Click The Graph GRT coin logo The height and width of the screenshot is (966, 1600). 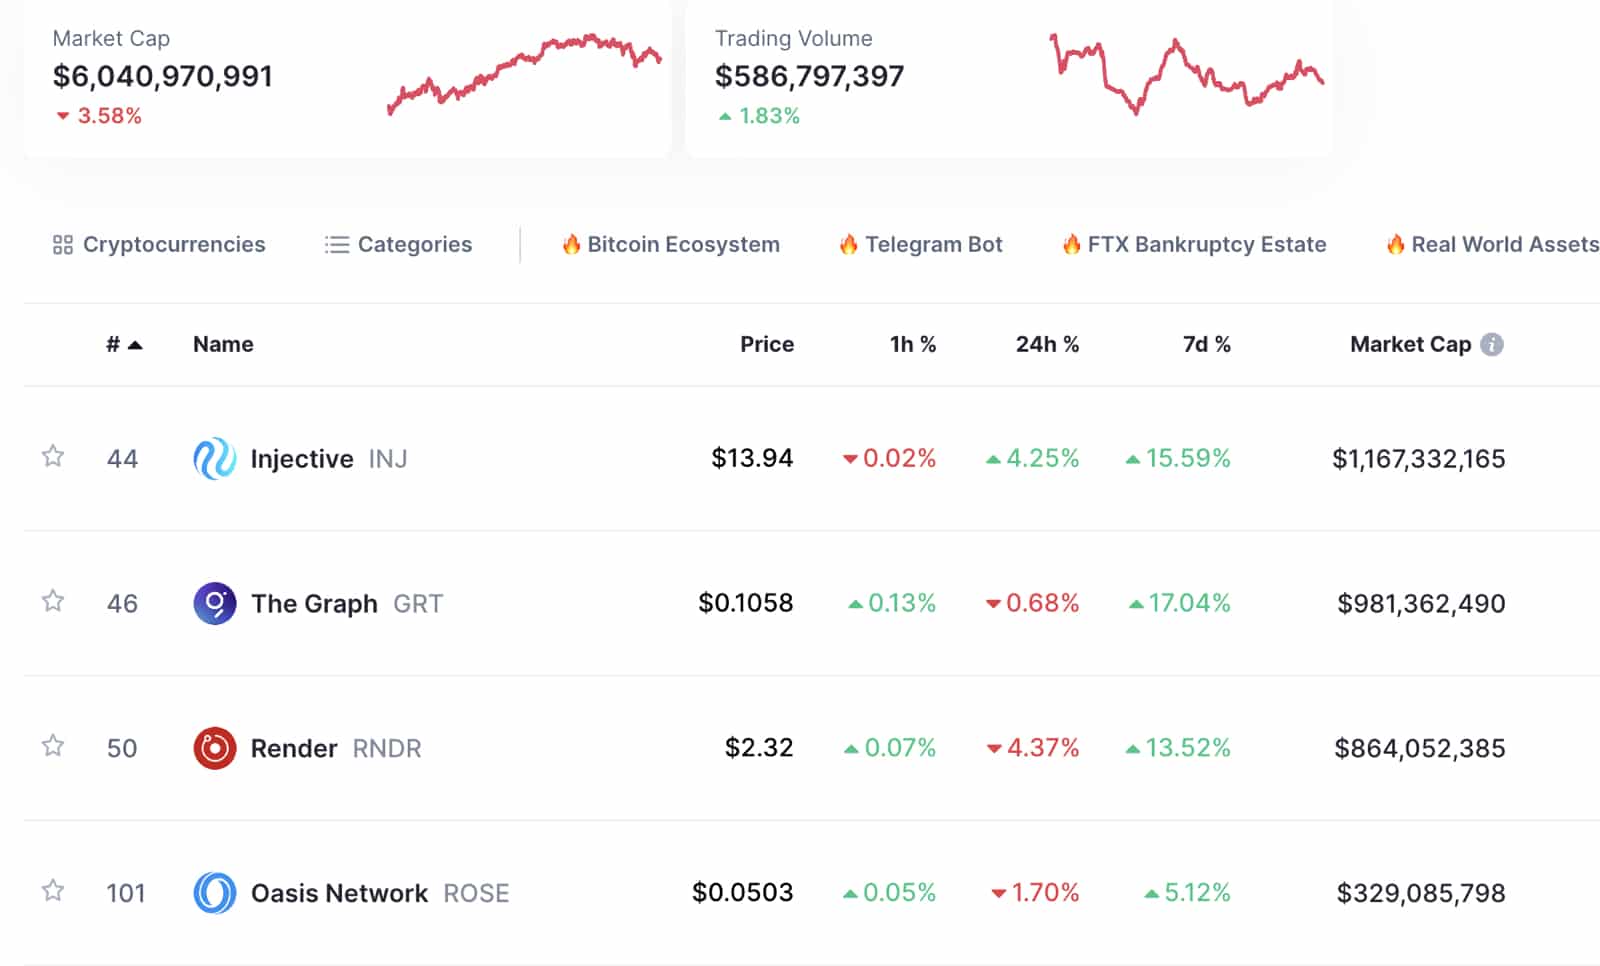pos(216,603)
